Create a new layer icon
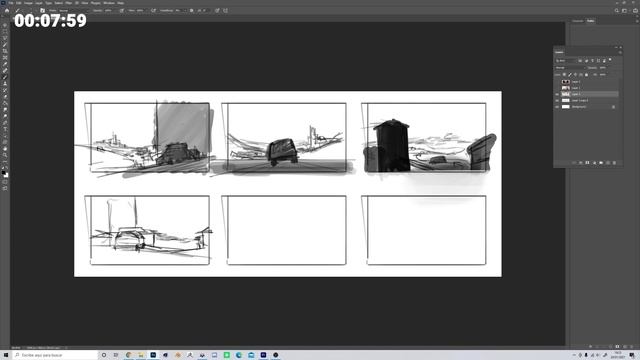 tap(608, 163)
